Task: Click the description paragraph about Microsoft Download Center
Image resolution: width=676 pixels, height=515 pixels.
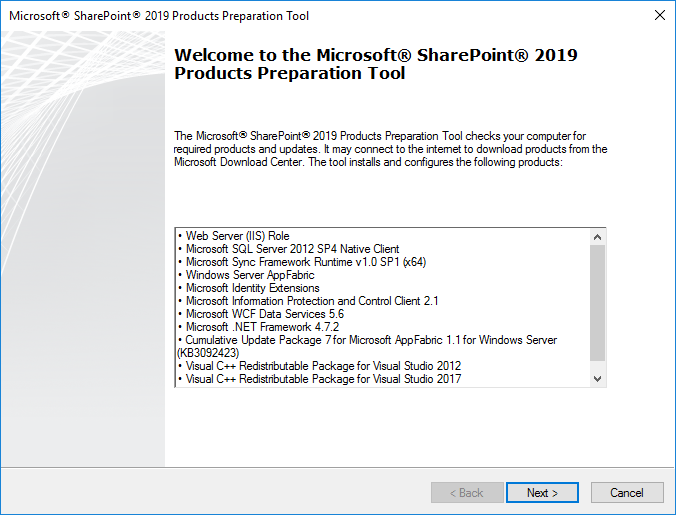Action: tap(391, 149)
